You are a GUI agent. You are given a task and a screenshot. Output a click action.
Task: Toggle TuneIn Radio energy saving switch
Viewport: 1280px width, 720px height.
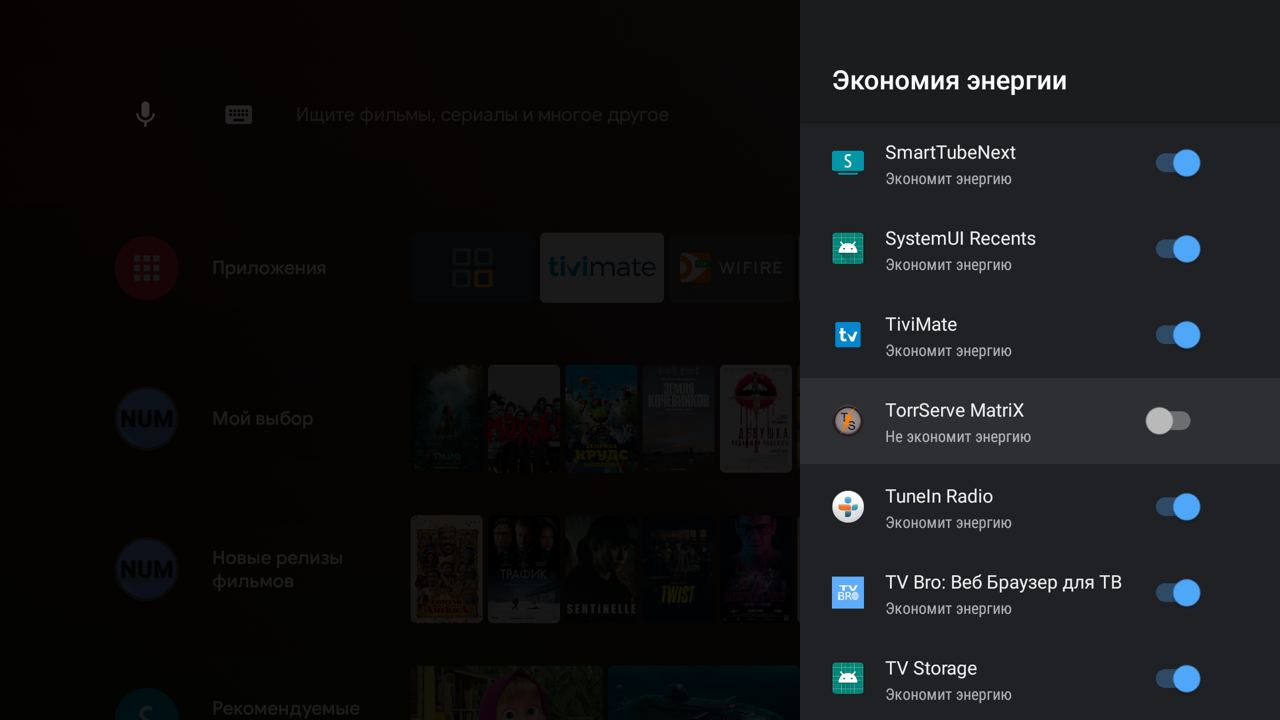coord(1178,507)
